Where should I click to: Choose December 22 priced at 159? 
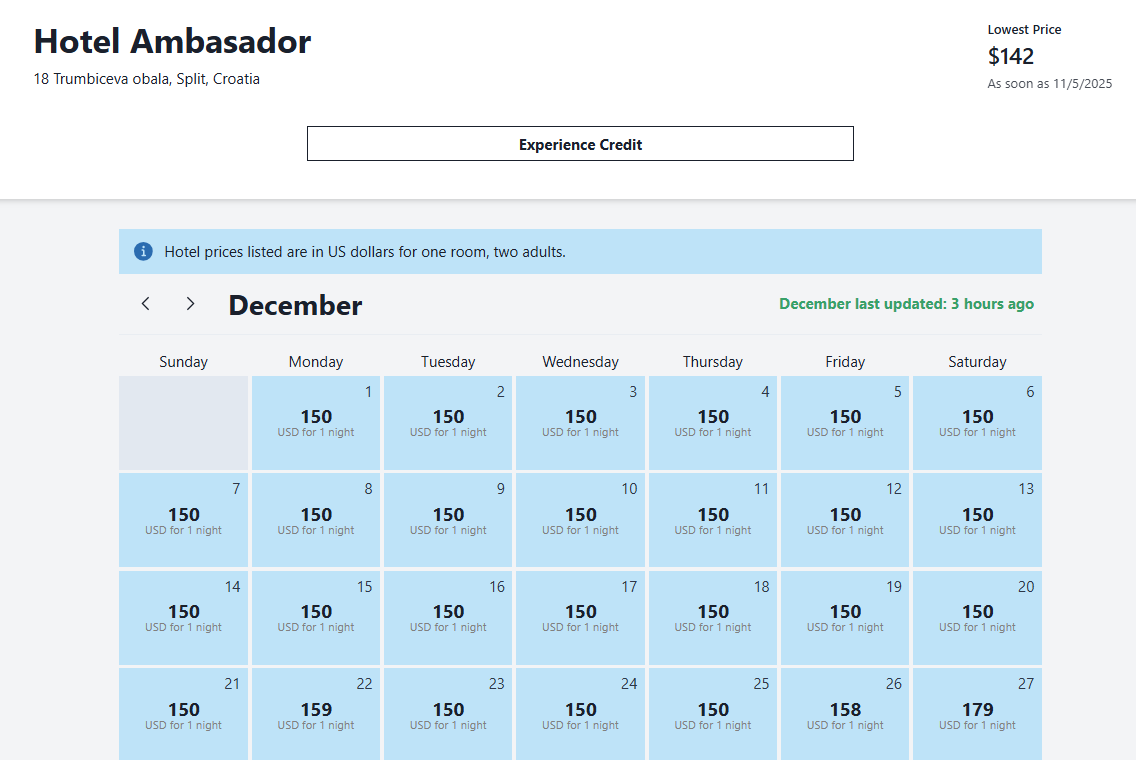pyautogui.click(x=316, y=714)
